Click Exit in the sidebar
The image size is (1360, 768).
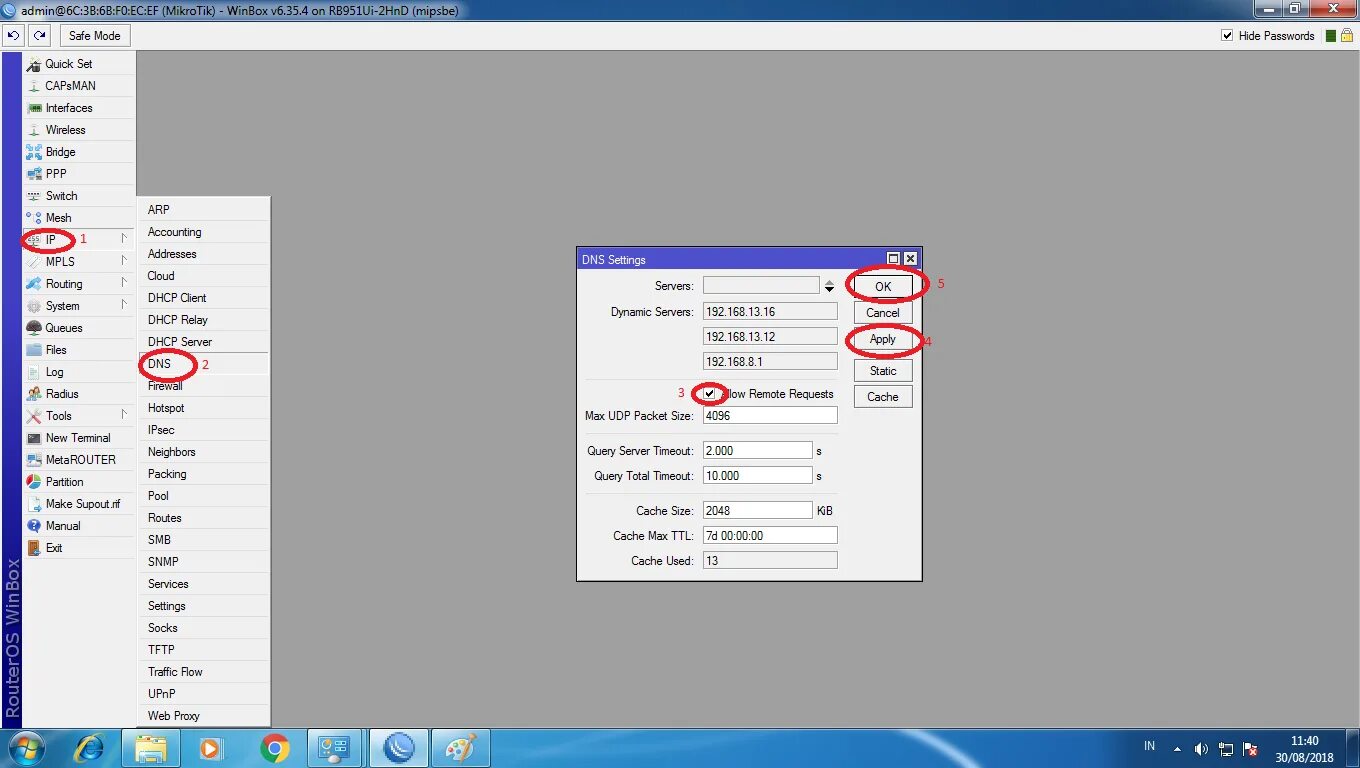pos(79,547)
